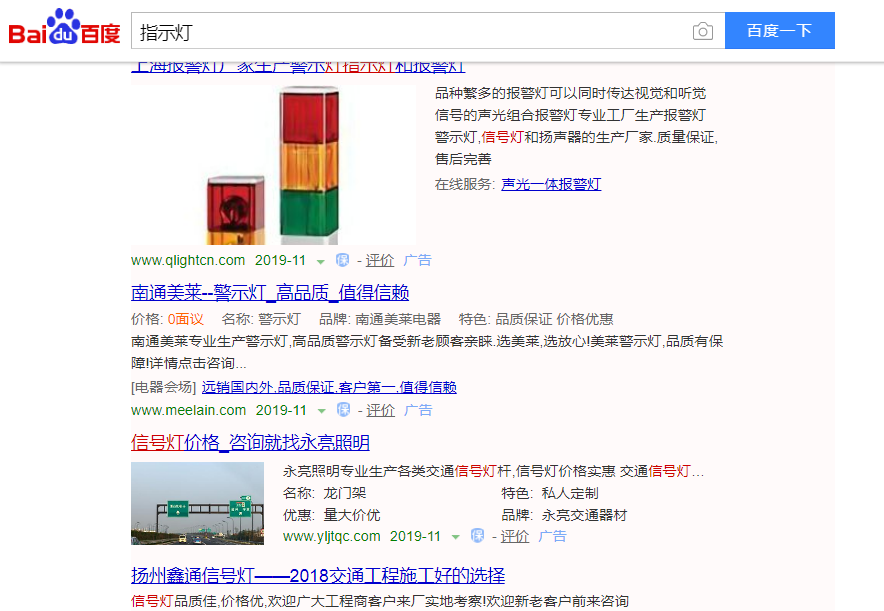Image resolution: width=884 pixels, height=611 pixels.
Task: Open the 扬州鑫通信号灯 result title
Action: (318, 575)
